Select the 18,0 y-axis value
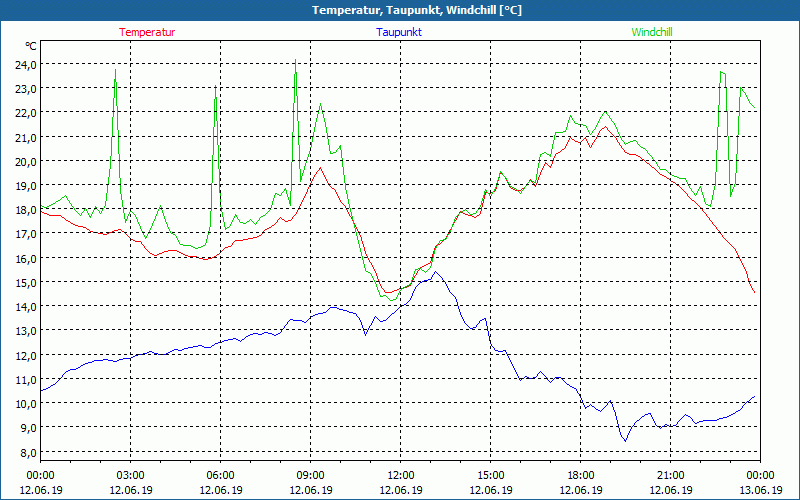This screenshot has width=800, height=500. 26,210
